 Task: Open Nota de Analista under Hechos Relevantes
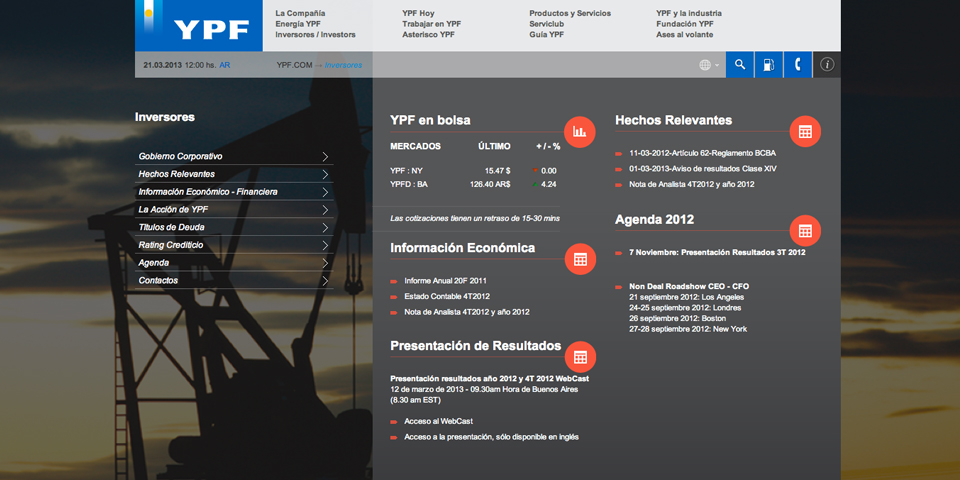[692, 184]
